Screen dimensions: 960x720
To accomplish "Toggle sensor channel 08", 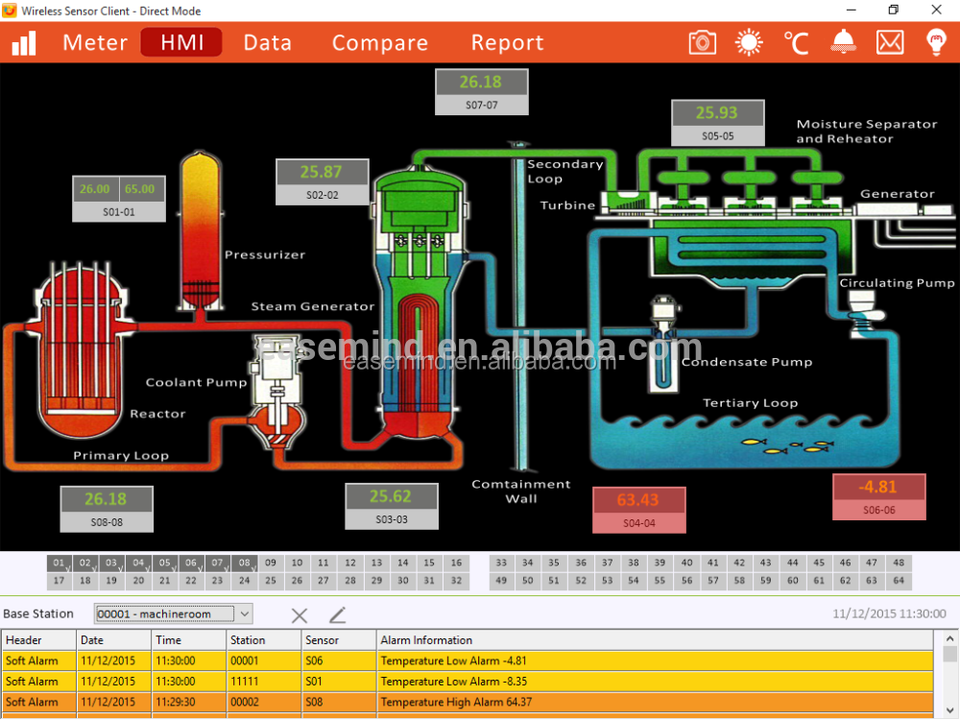I will [244, 563].
